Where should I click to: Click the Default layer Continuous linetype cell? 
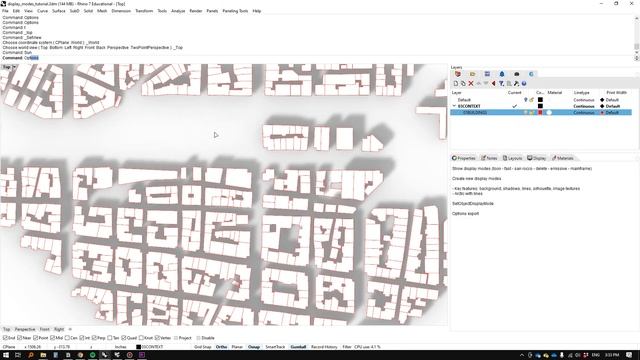coord(584,100)
